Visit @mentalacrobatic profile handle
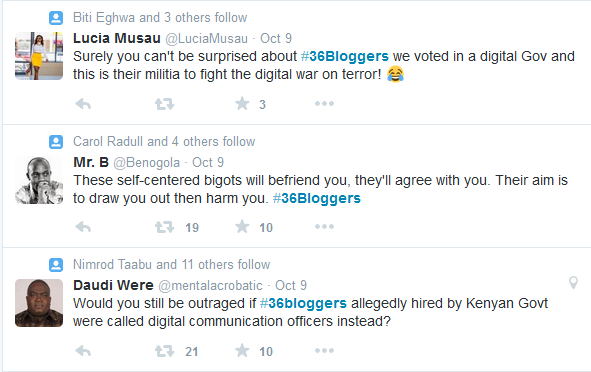The width and height of the screenshot is (591, 372). click(x=210, y=286)
